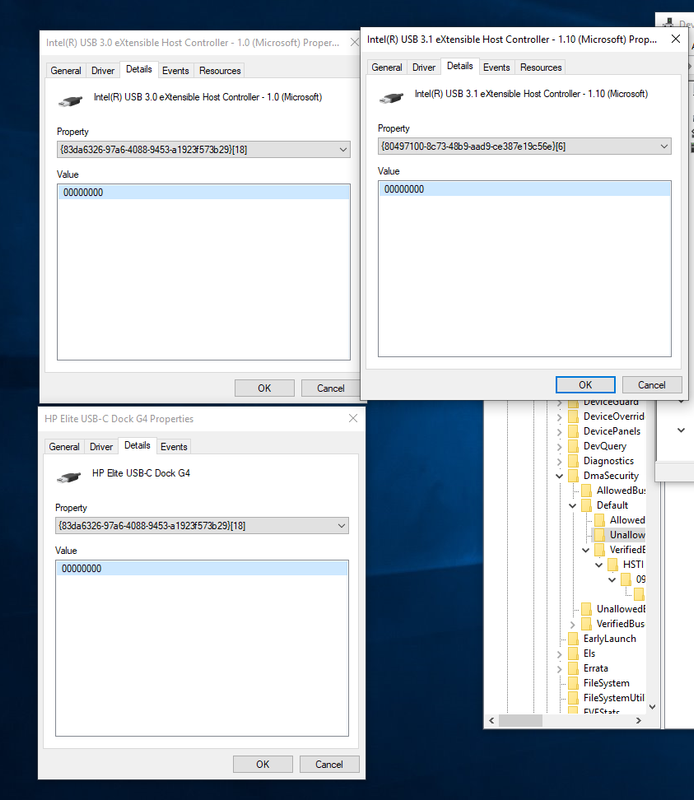Viewport: 694px width, 800px height.
Task: Open Property dropdown in USB 3.0 Controller window
Action: coord(204,149)
